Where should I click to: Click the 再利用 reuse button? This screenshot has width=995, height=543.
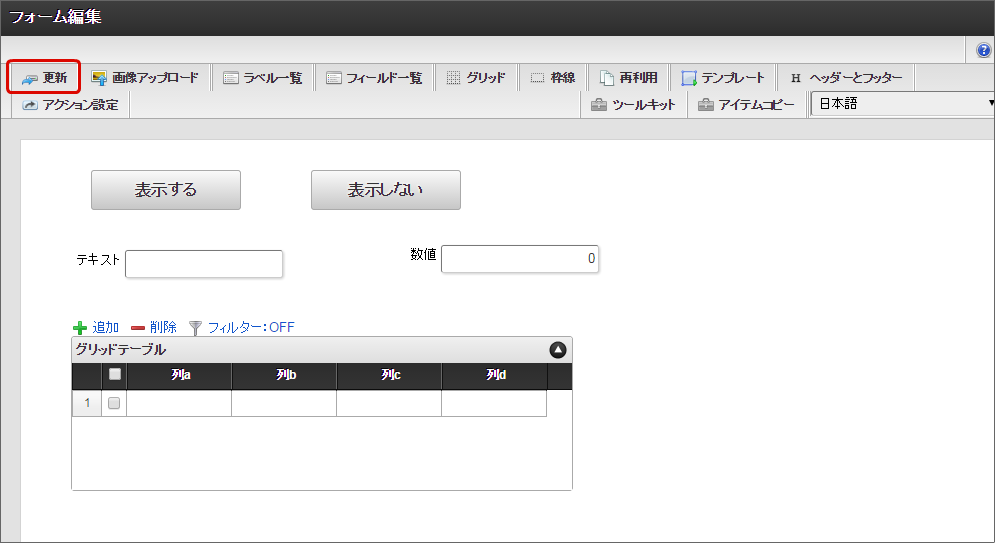point(628,77)
